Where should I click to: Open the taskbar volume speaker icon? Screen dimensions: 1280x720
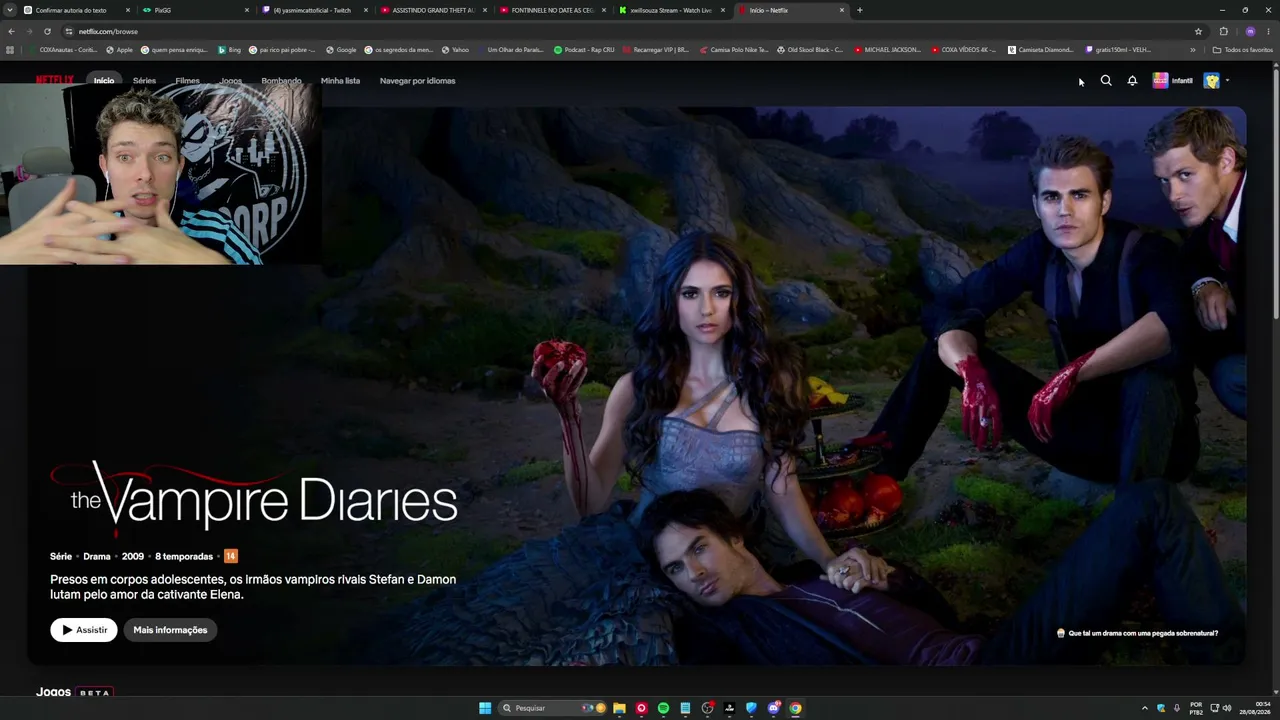(1227, 708)
